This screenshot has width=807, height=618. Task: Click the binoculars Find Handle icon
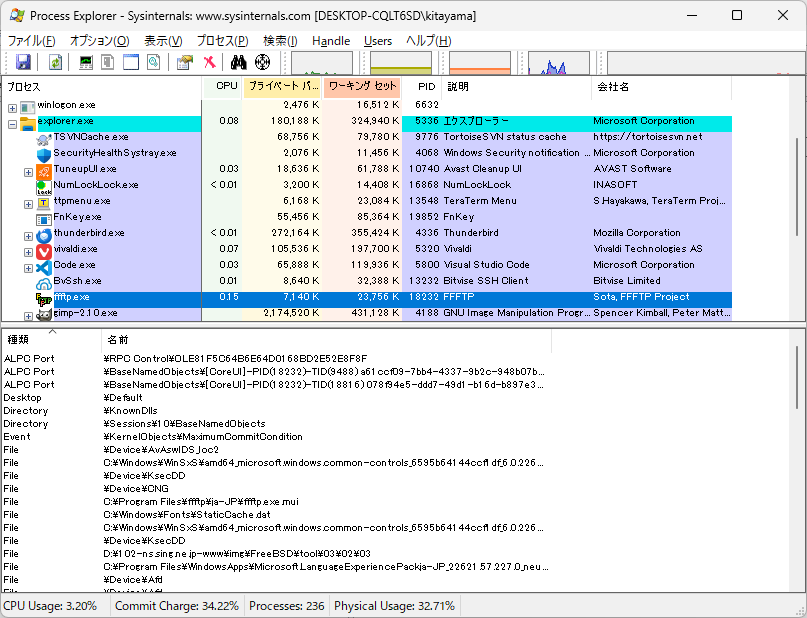click(238, 62)
